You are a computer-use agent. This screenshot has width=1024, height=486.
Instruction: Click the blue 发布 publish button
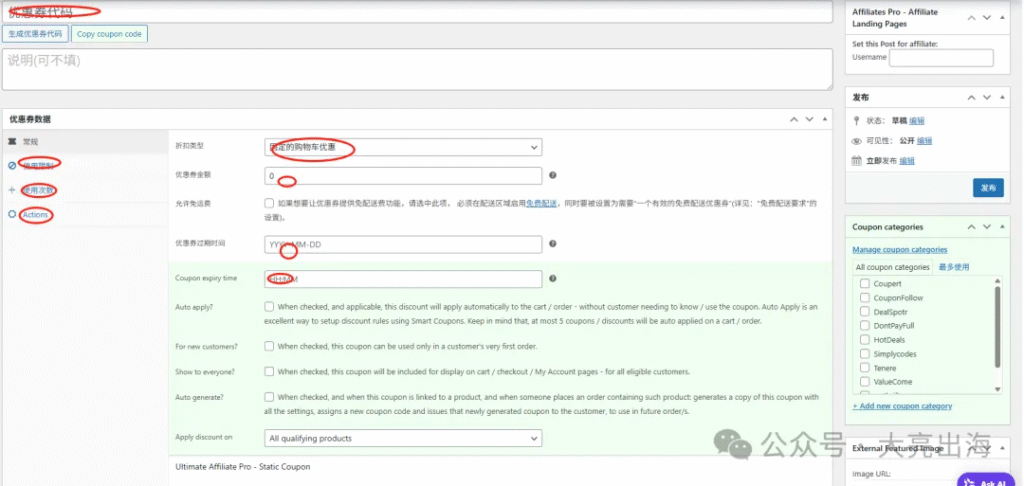987,187
